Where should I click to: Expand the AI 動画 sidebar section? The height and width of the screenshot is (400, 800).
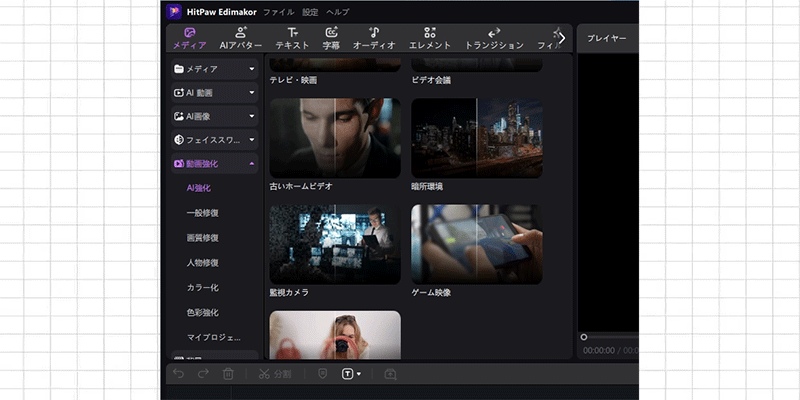click(214, 93)
